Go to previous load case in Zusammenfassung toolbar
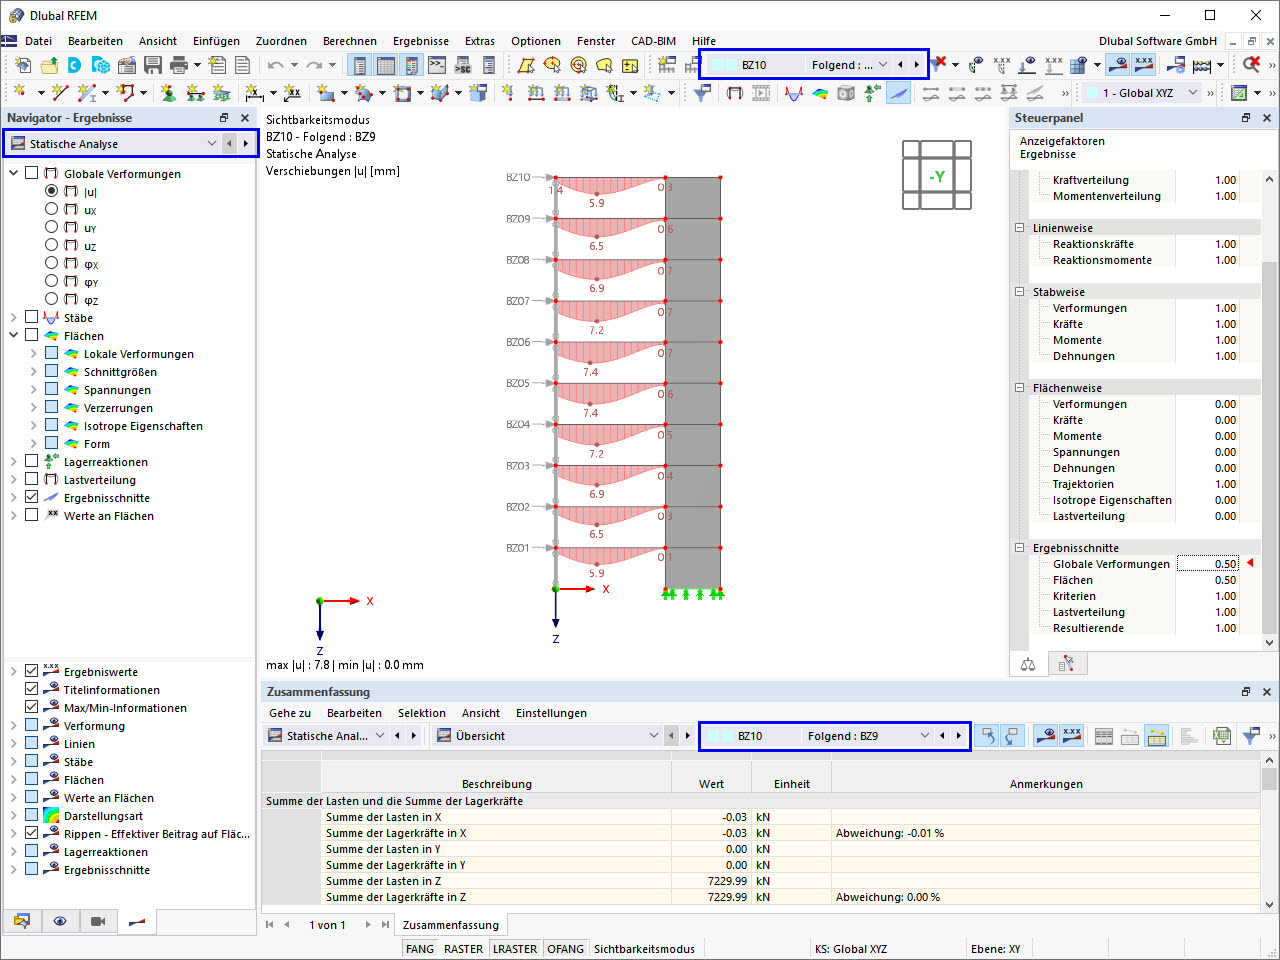This screenshot has width=1280, height=960. coord(942,736)
